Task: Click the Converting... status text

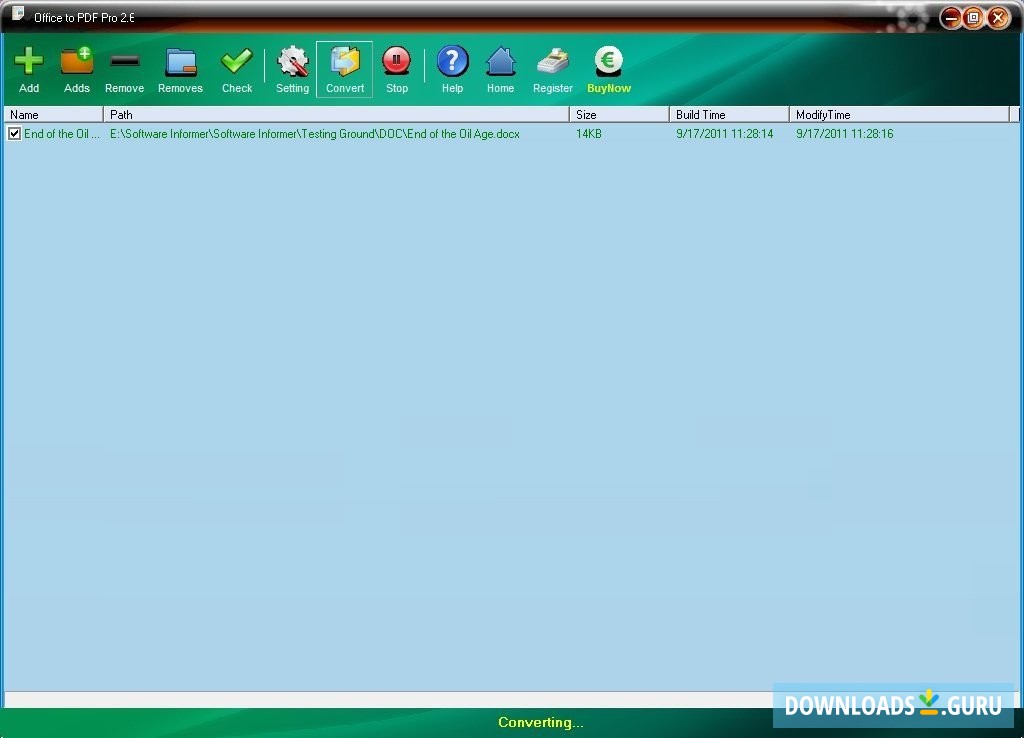Action: click(541, 722)
